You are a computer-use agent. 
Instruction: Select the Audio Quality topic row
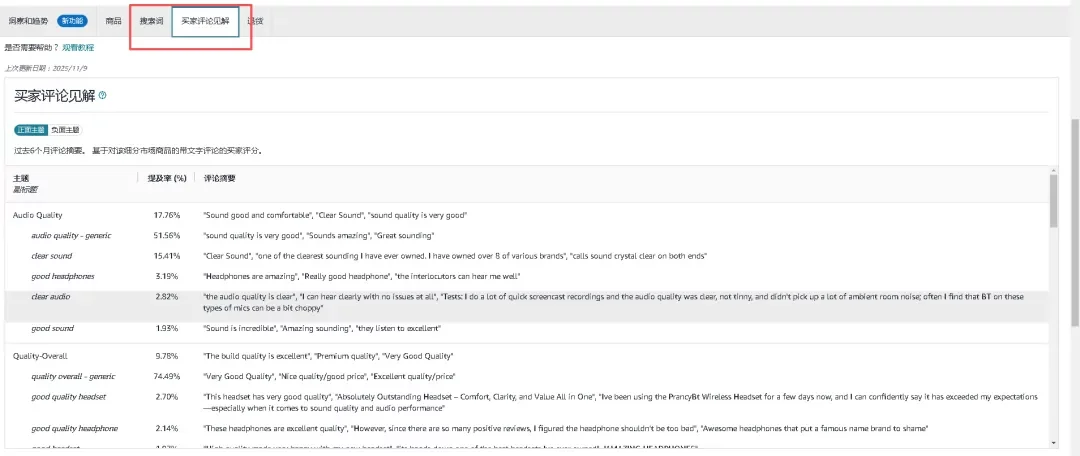pos(37,215)
